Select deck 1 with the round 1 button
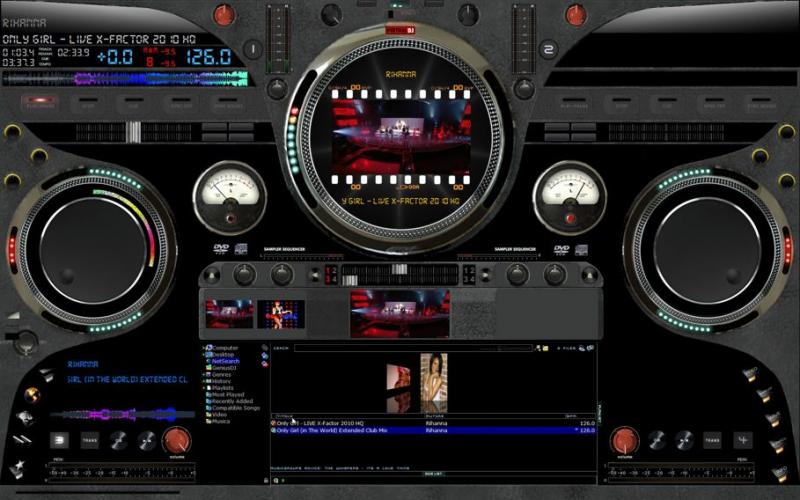The height and width of the screenshot is (500, 800). point(252,49)
